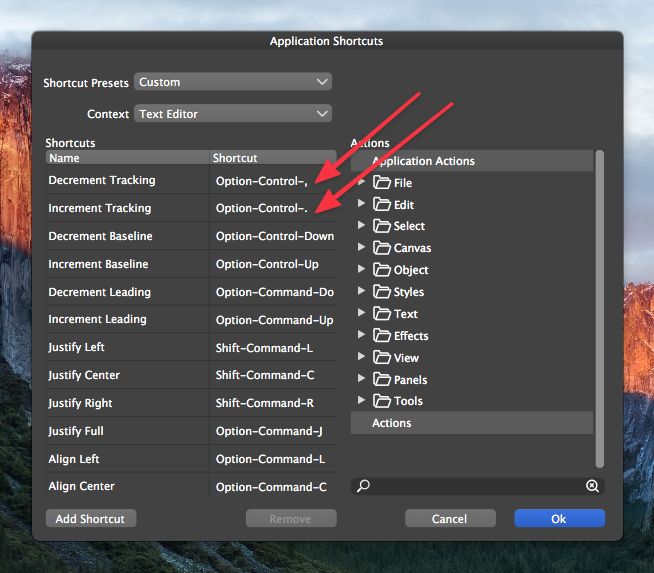Expand the View actions folder
The width and height of the screenshot is (654, 573).
point(361,357)
